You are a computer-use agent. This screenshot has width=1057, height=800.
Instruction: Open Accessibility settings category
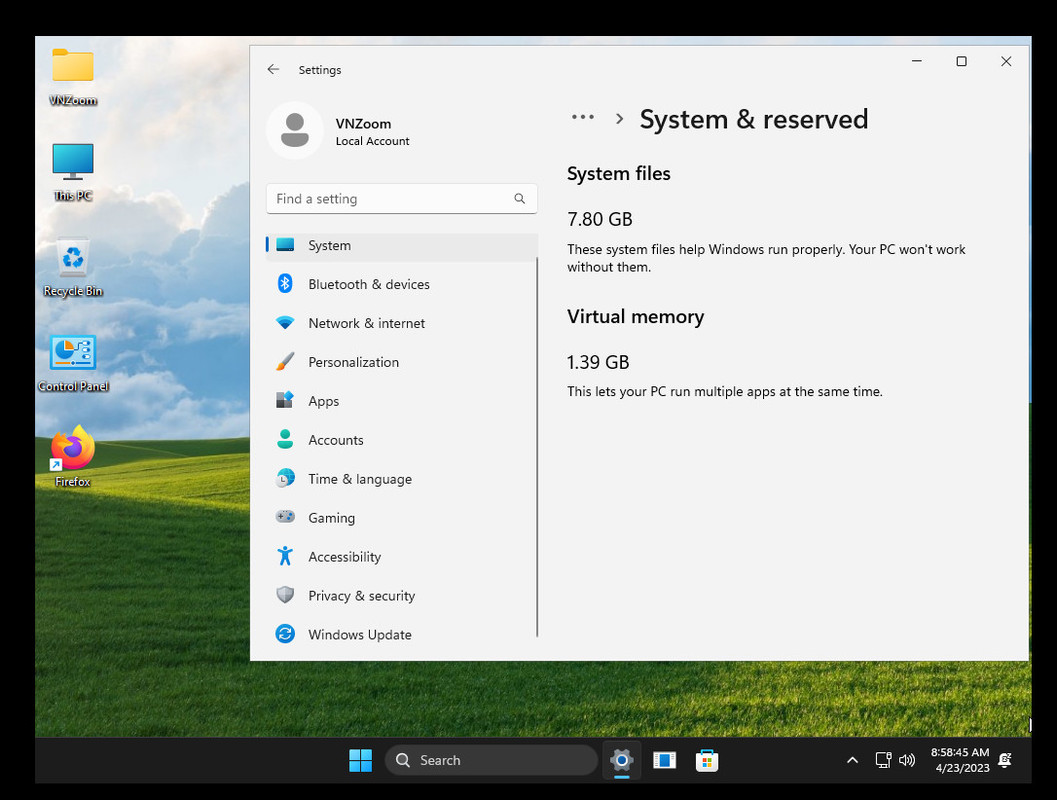pyautogui.click(x=402, y=557)
